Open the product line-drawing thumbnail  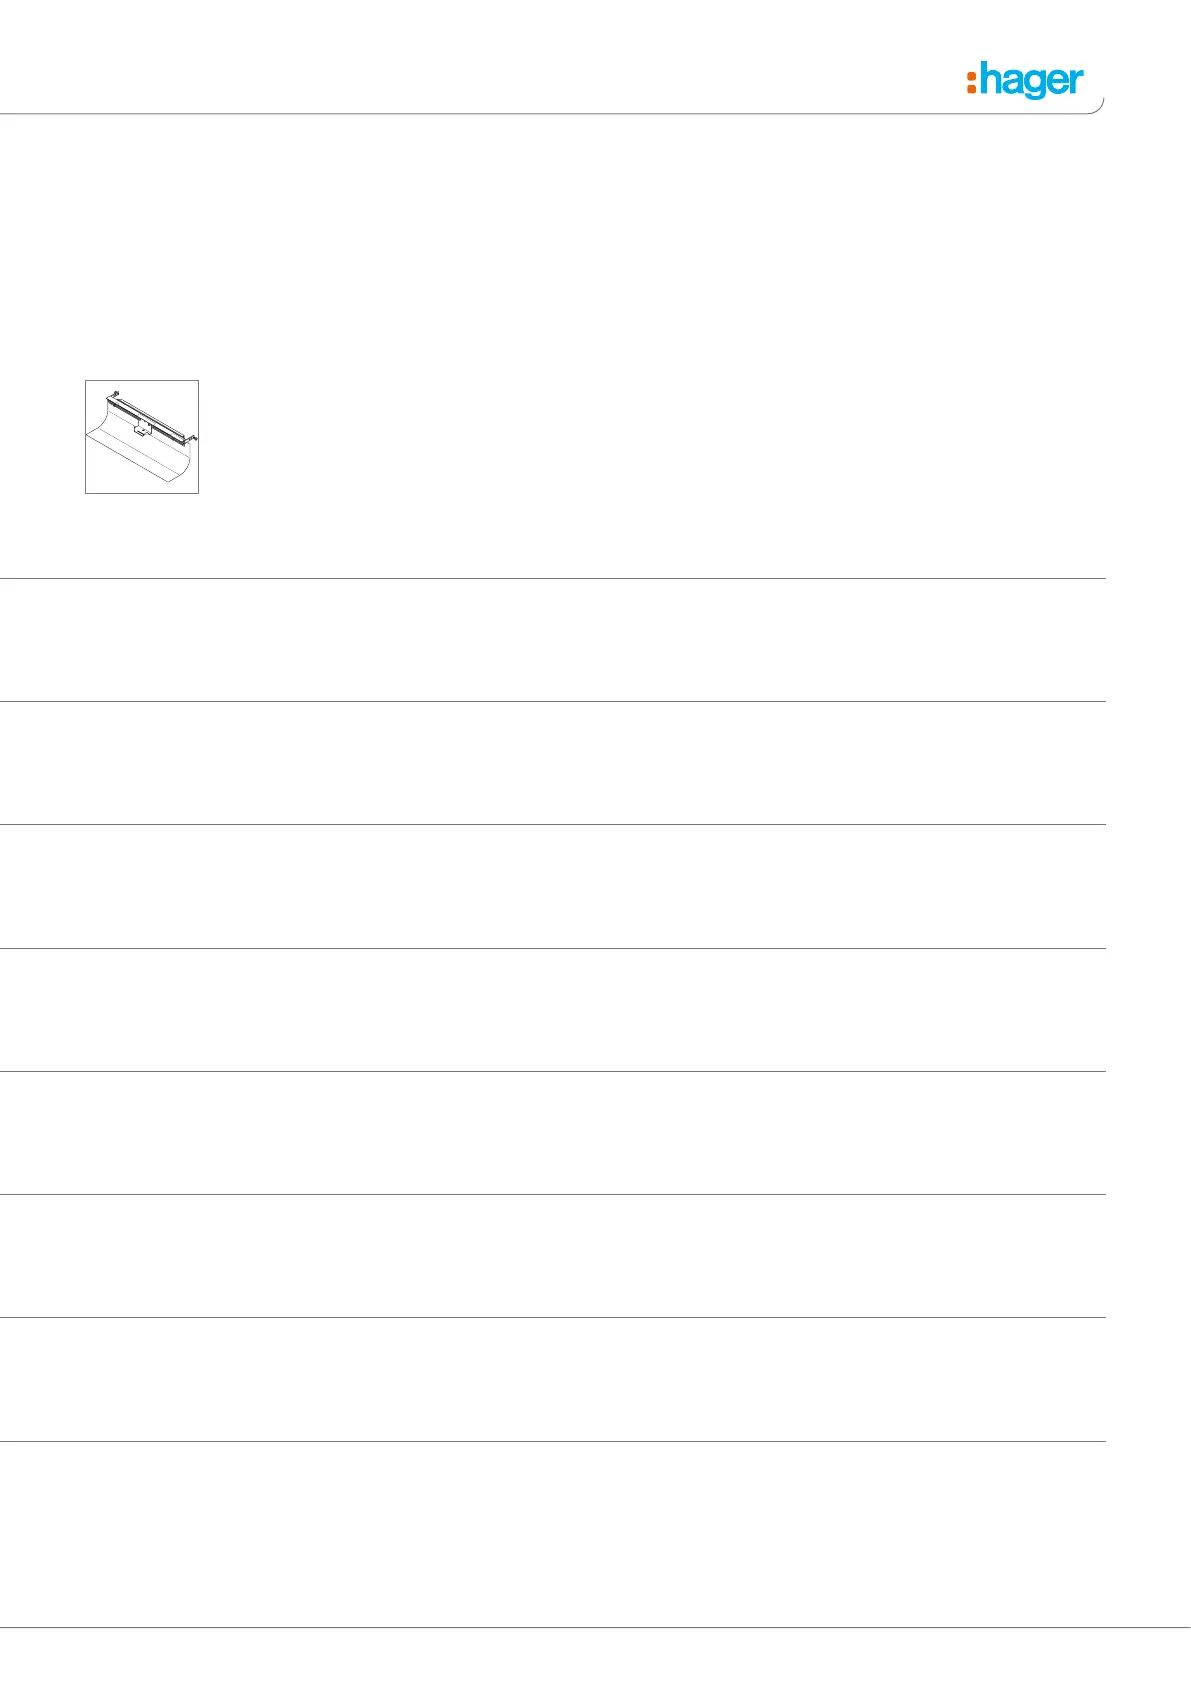click(142, 437)
